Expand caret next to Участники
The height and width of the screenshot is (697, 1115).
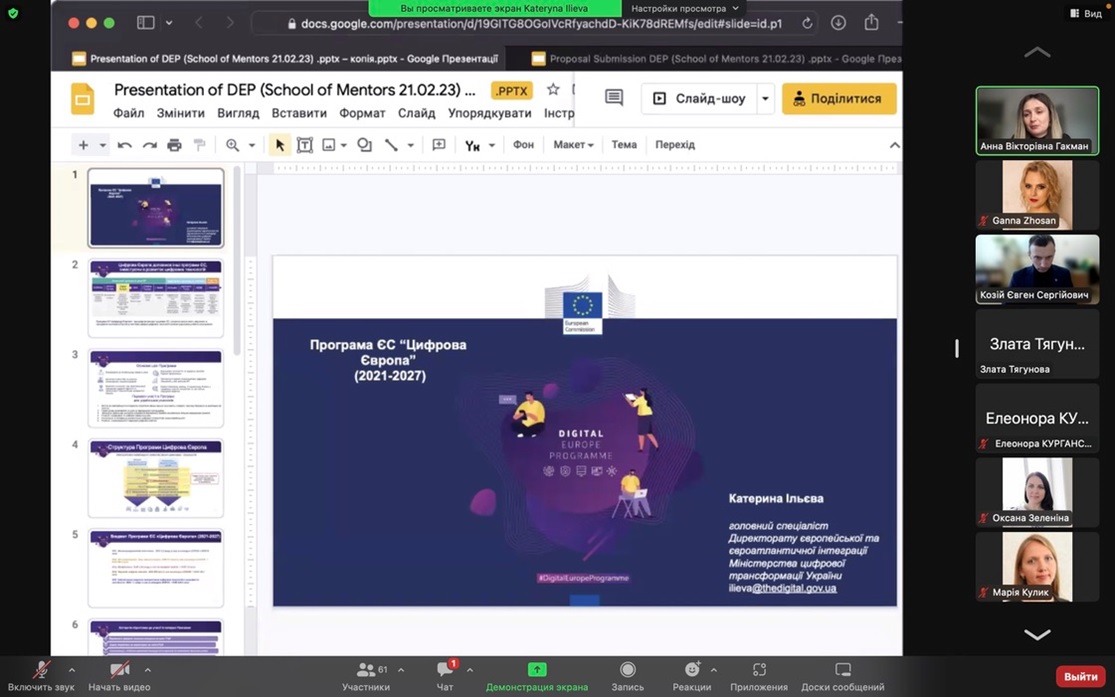point(401,670)
